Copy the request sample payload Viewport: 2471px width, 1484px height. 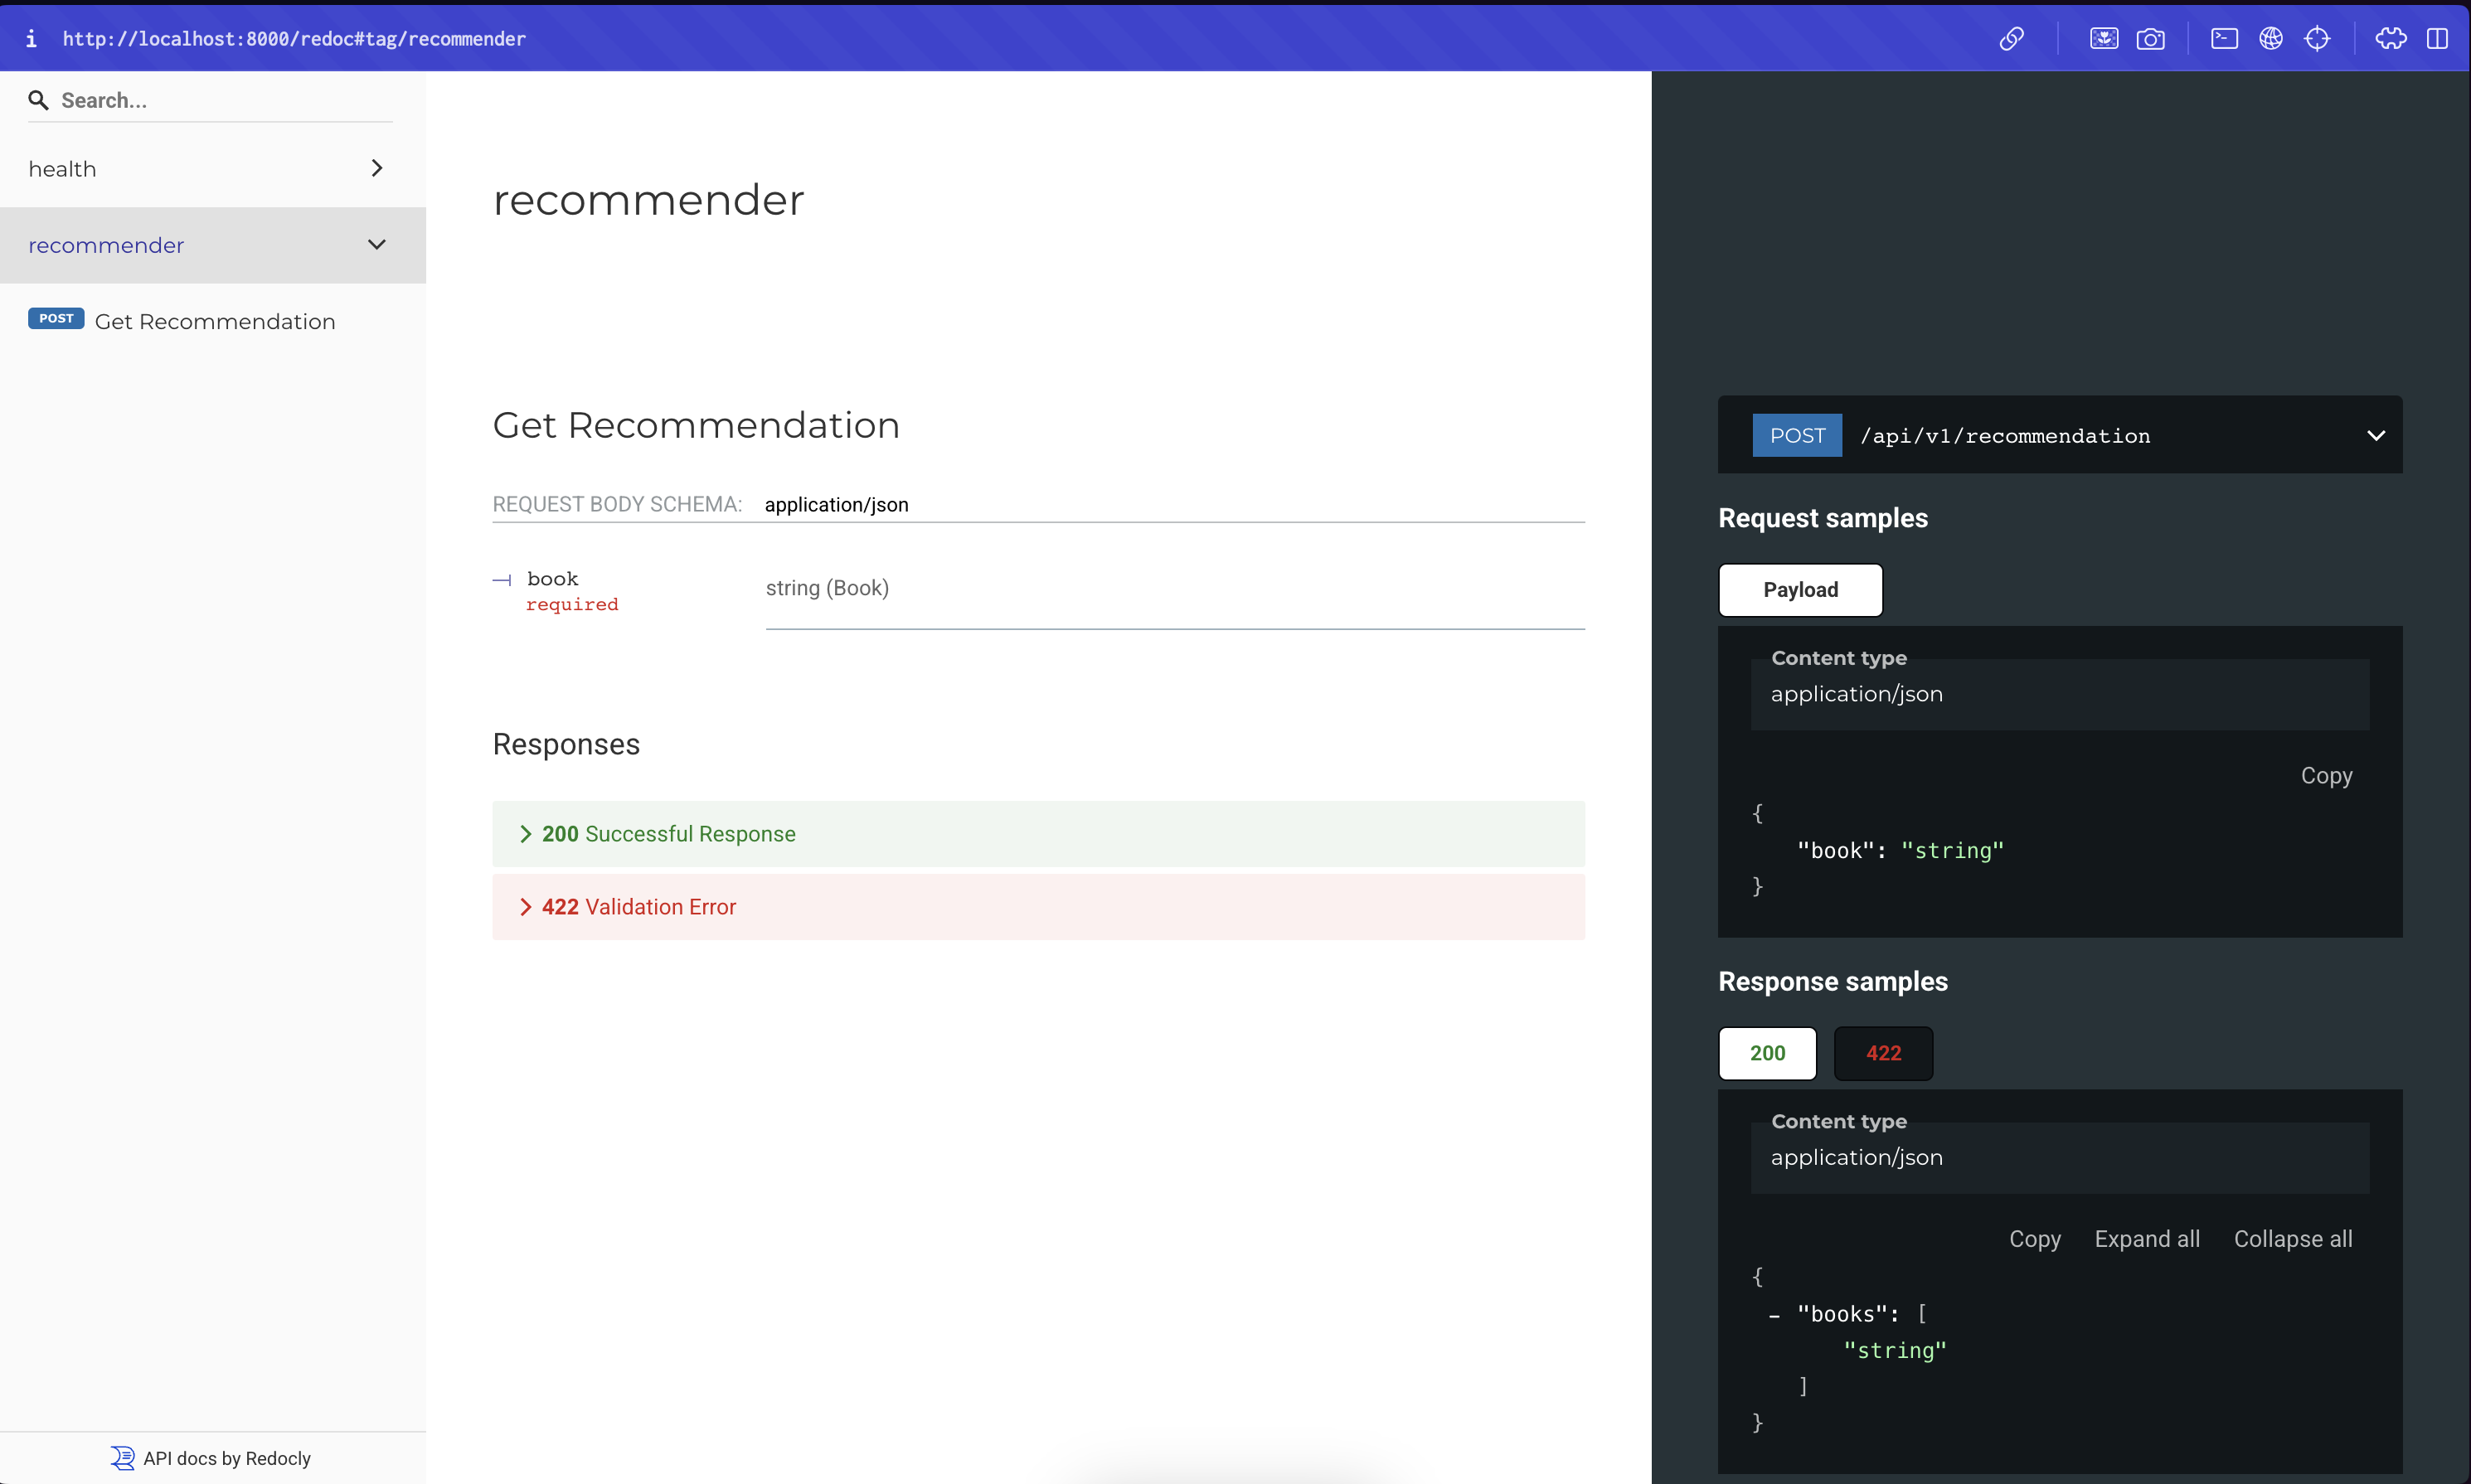click(x=2326, y=776)
